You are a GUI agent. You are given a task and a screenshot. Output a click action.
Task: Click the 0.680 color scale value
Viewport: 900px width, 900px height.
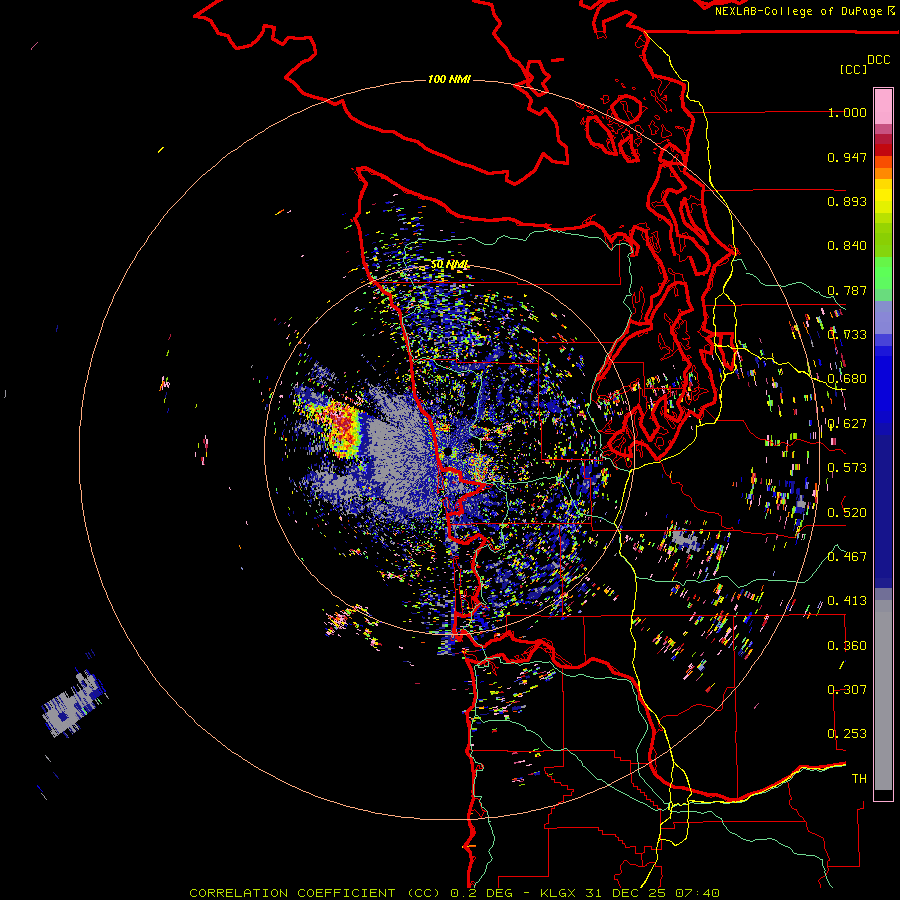tap(847, 379)
